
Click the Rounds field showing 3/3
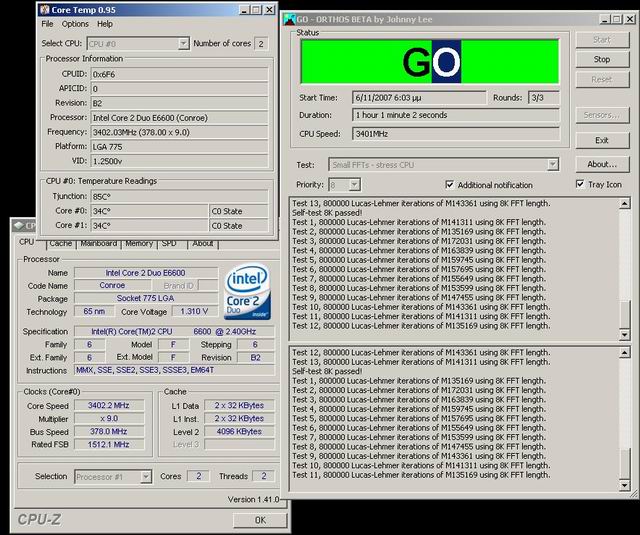pyautogui.click(x=544, y=98)
